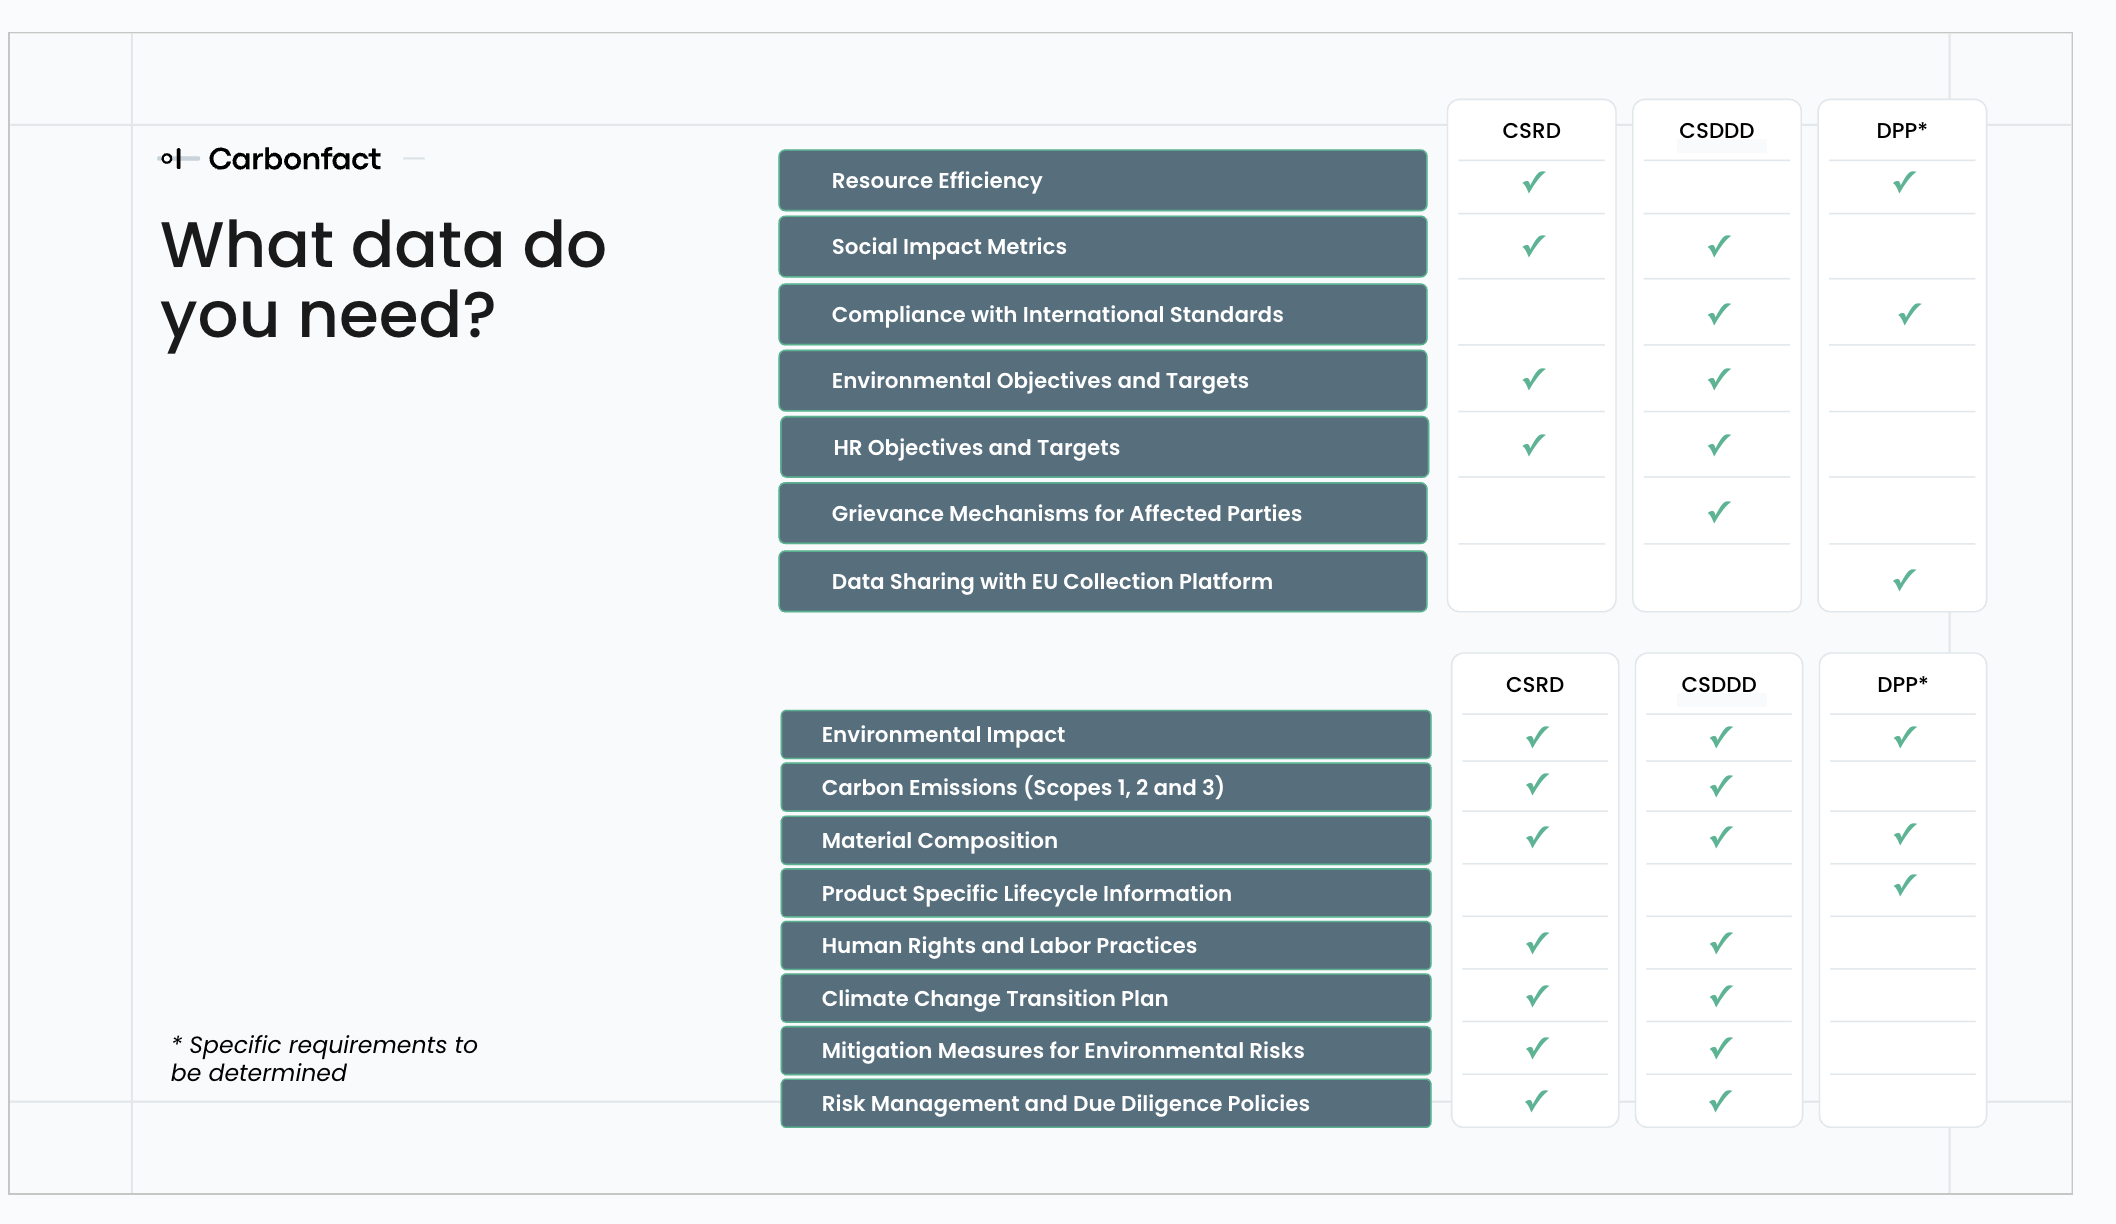Click the DPP checkmark for Compliance with International Standards
Viewport: 2116px width, 1224px height.
[1908, 314]
